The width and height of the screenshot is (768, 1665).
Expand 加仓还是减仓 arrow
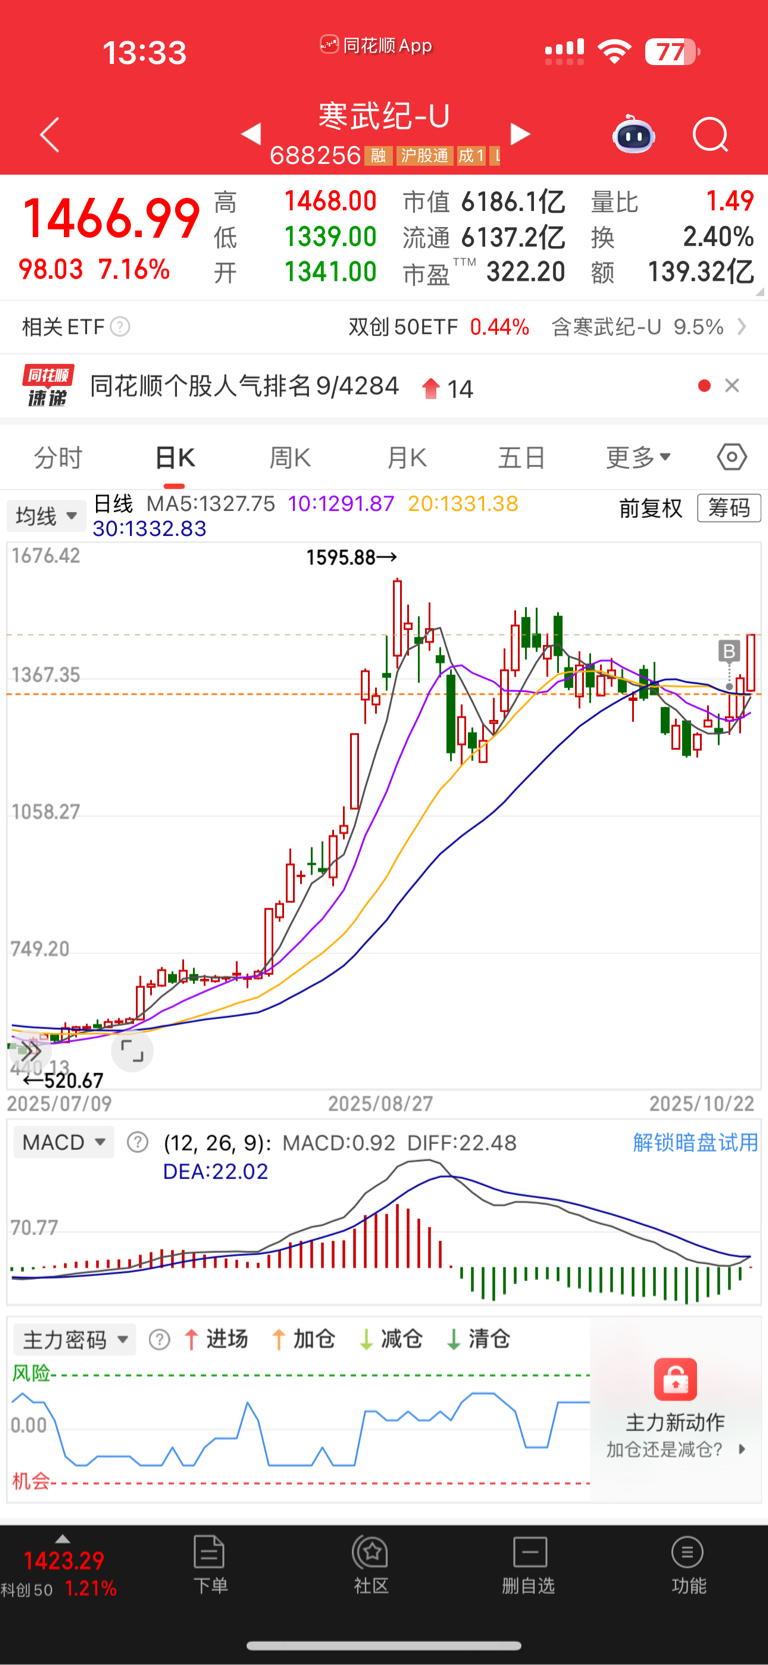pos(742,1448)
